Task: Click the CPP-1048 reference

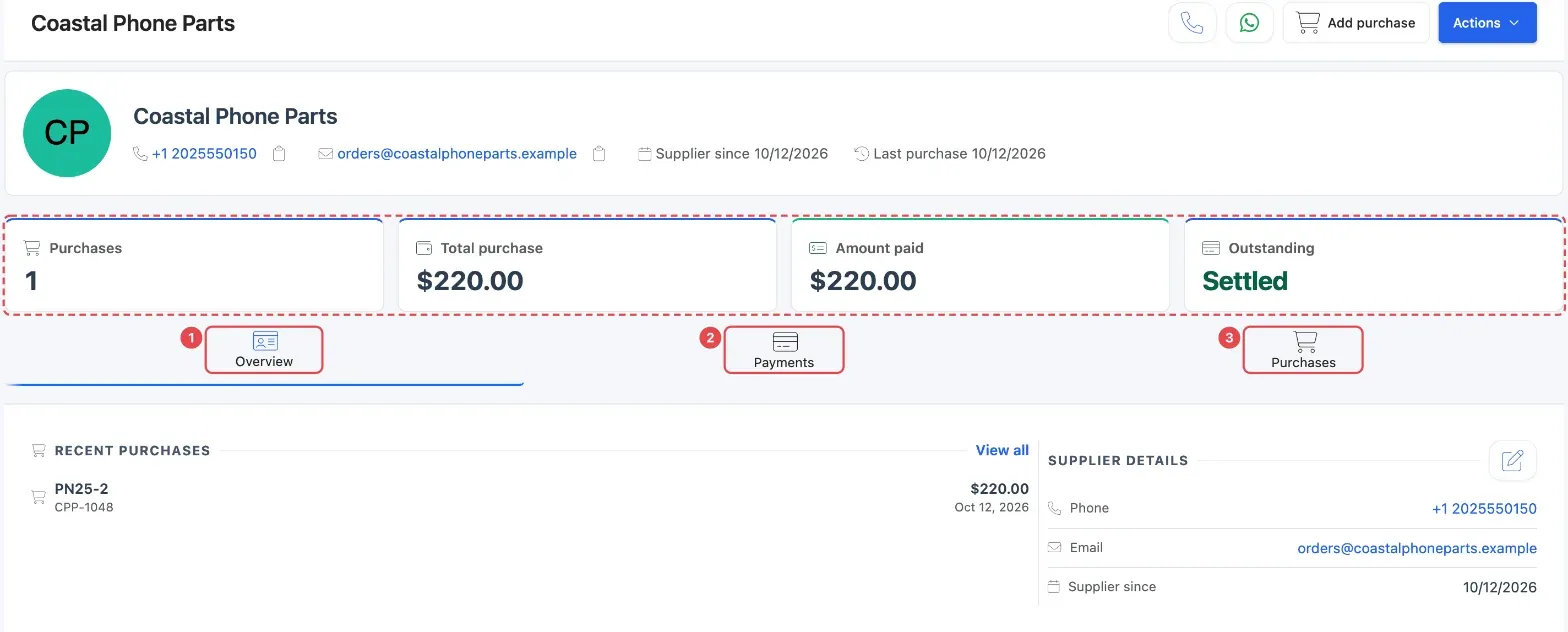Action: [84, 507]
